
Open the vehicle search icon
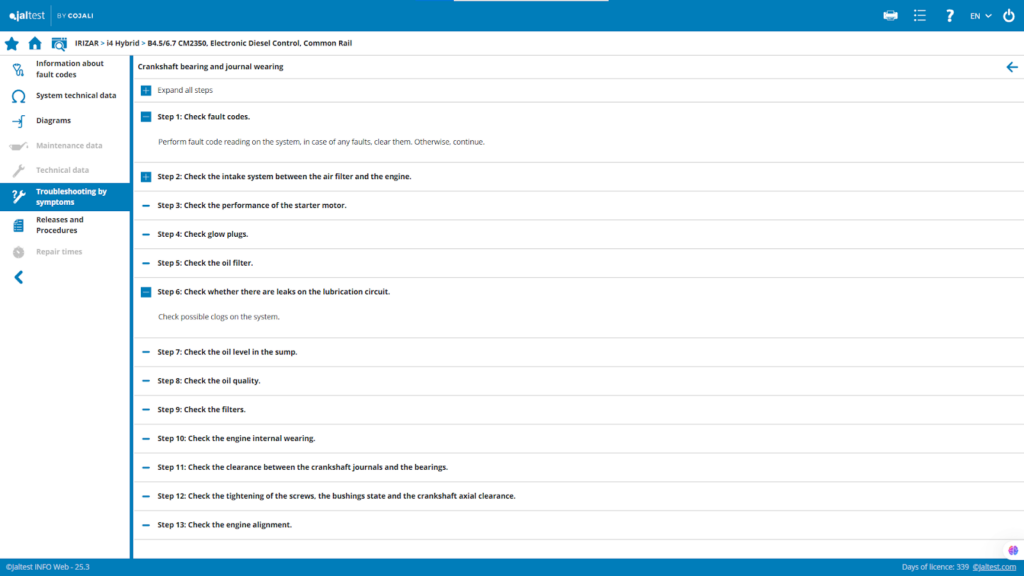coord(59,44)
